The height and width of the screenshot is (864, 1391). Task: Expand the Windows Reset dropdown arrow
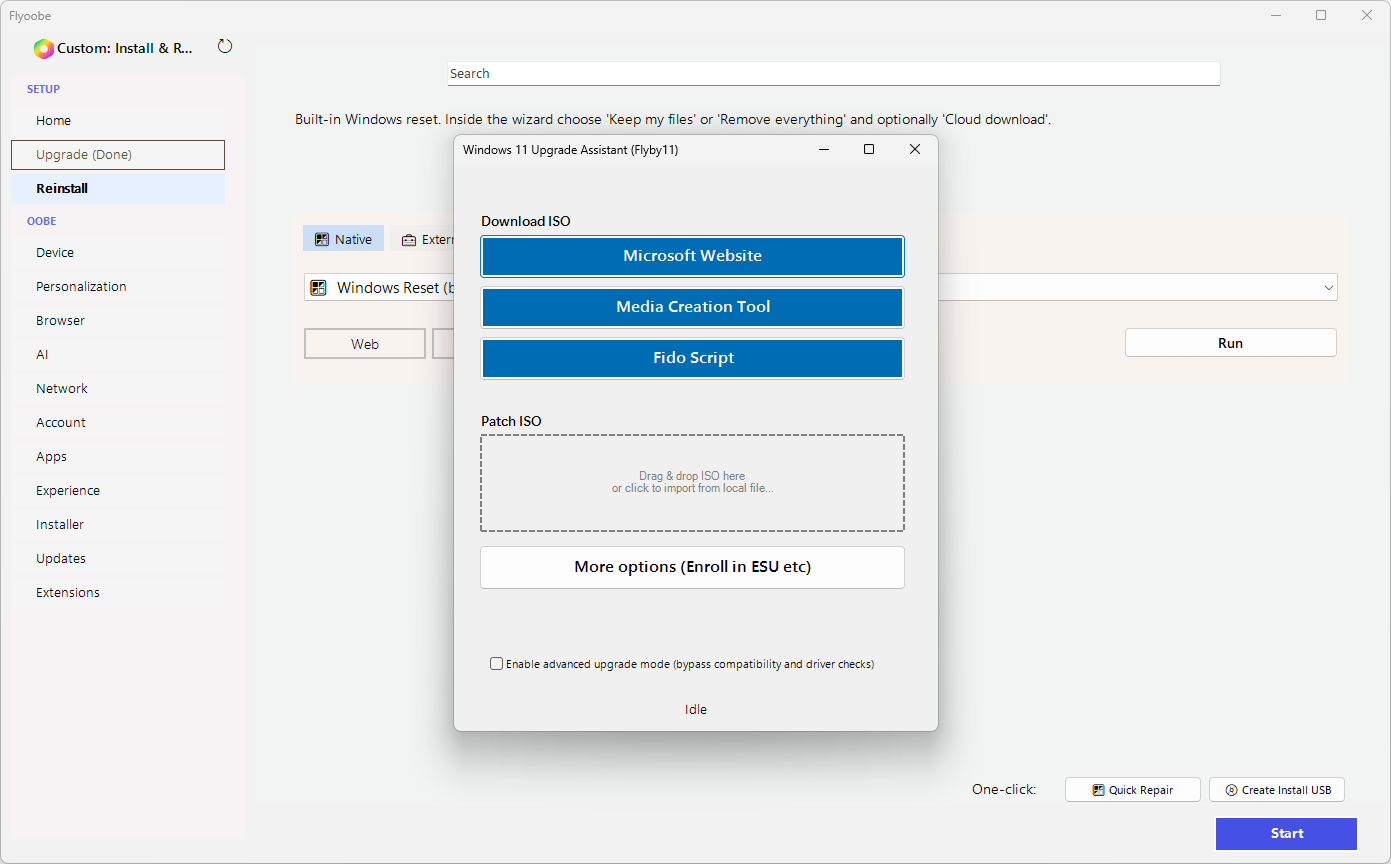(x=1328, y=288)
